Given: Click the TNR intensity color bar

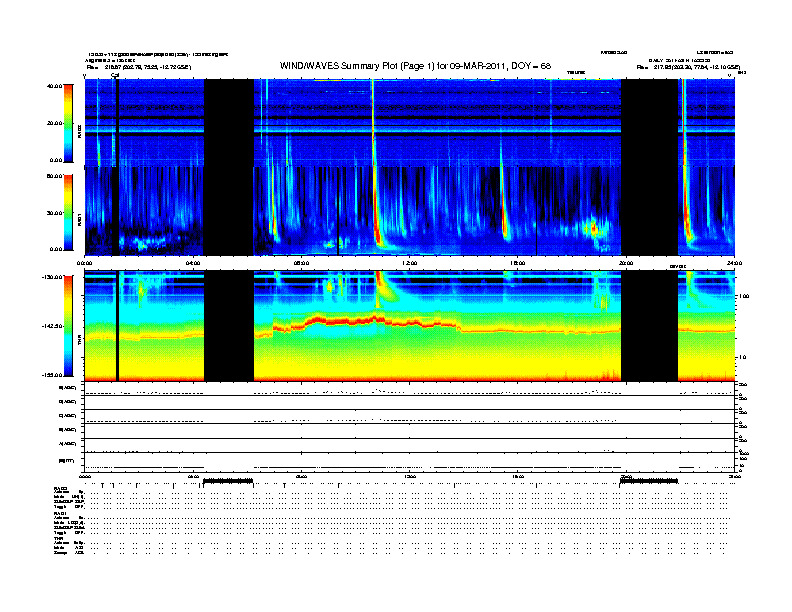Looking at the screenshot, I should [x=68, y=326].
